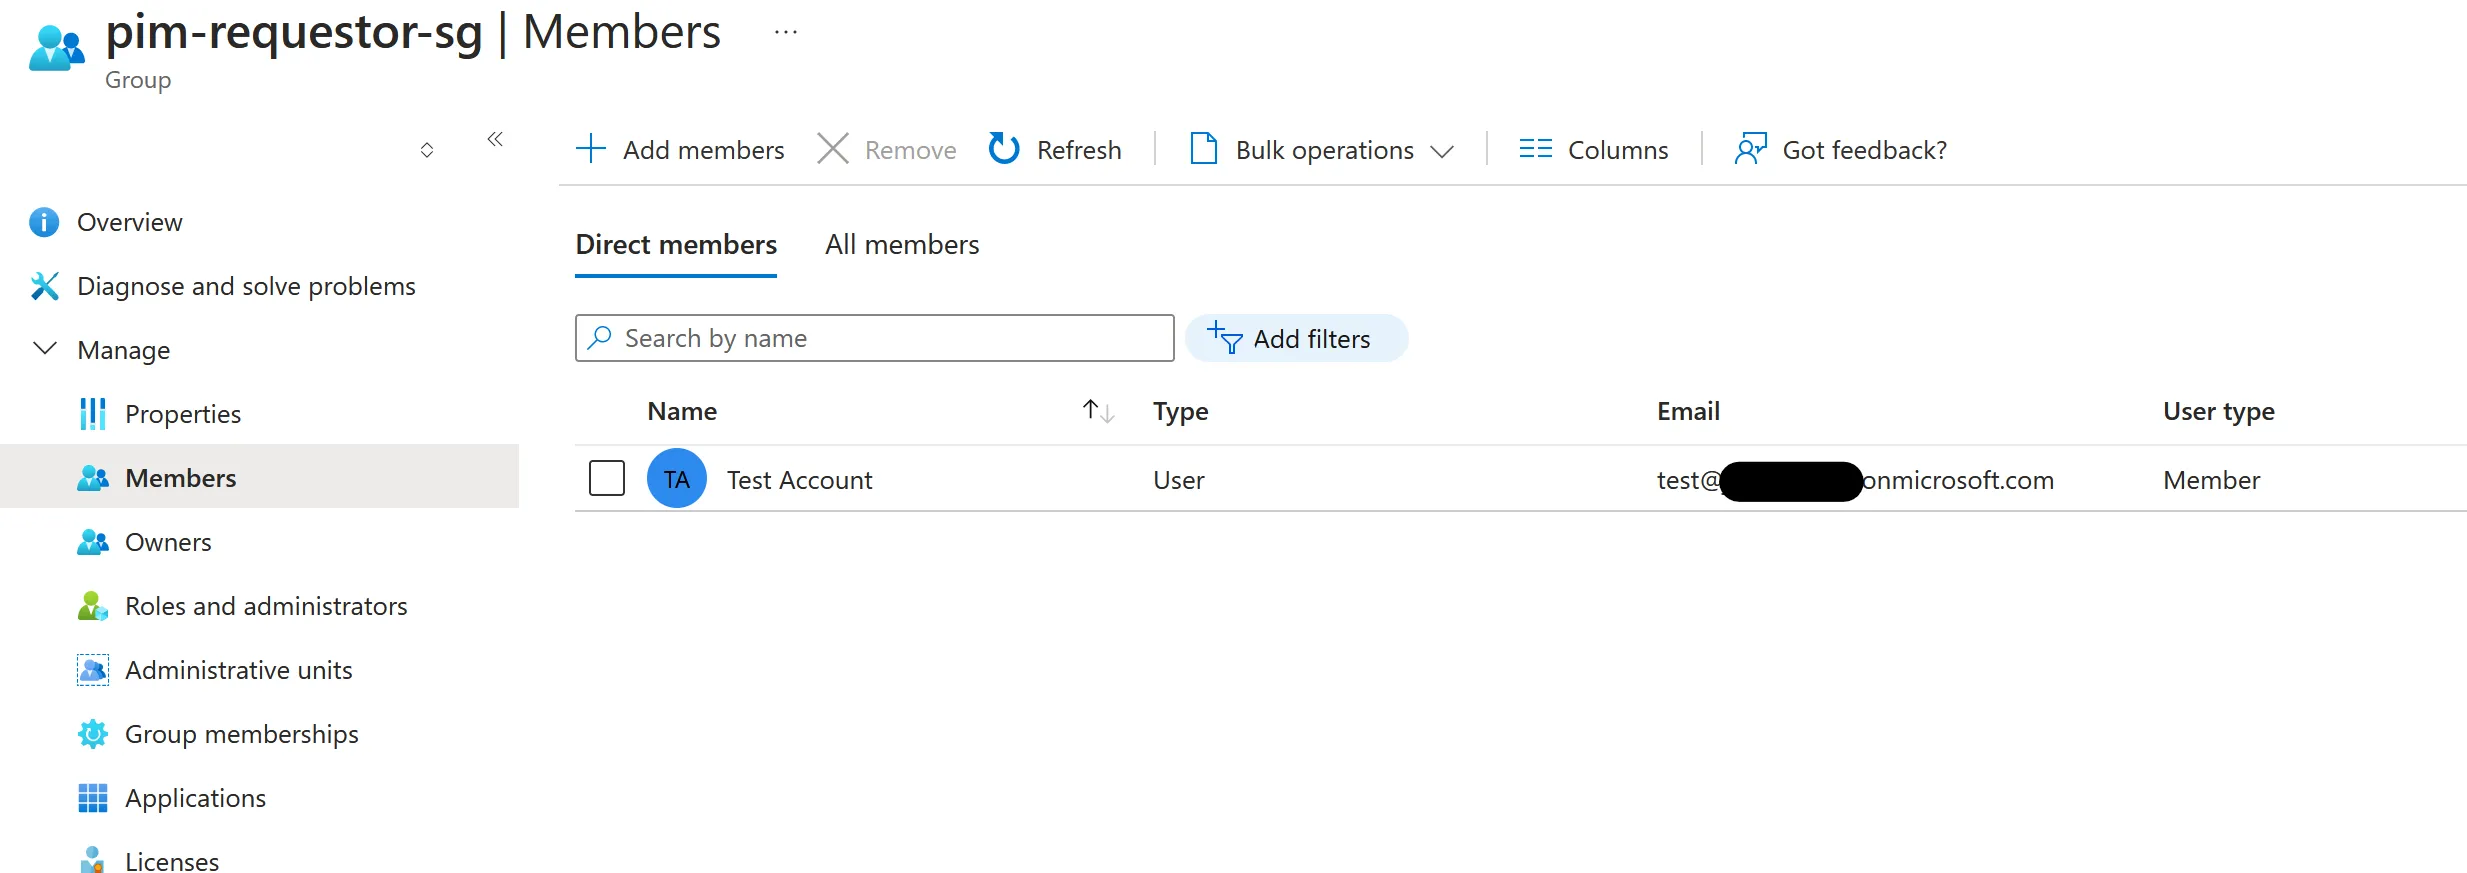The image size is (2467, 873).
Task: Open Diagnose and solve problems wrench icon
Action: [x=44, y=286]
